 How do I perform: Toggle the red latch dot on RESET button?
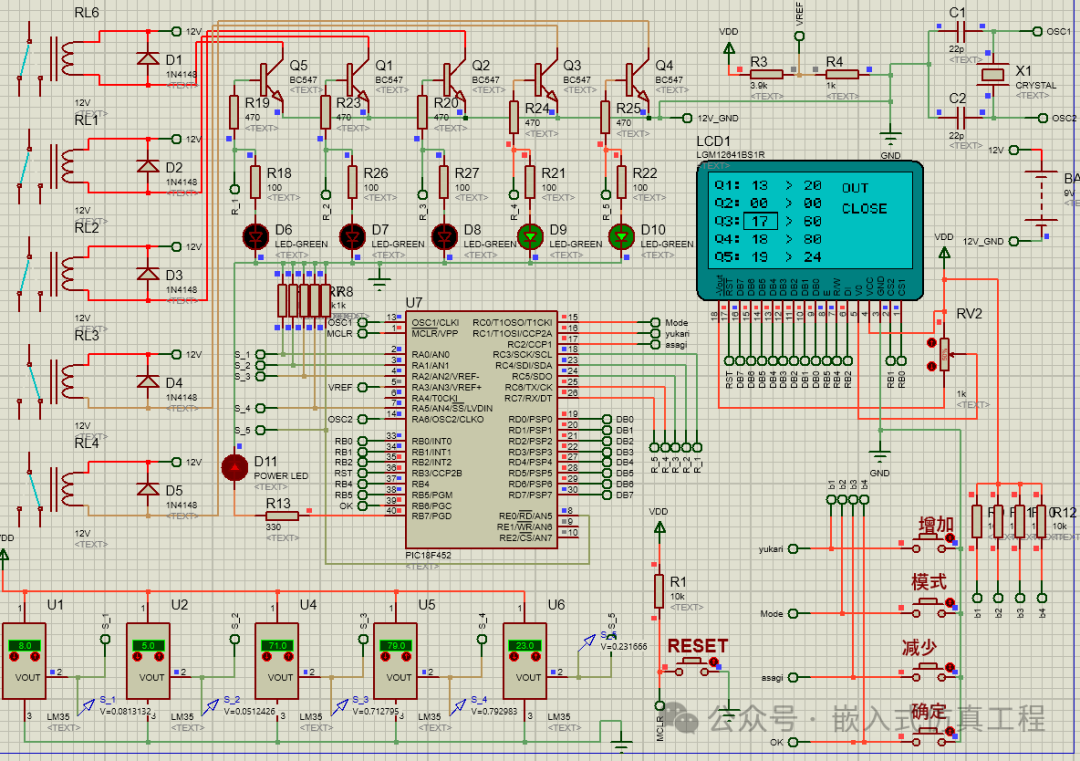click(x=714, y=662)
